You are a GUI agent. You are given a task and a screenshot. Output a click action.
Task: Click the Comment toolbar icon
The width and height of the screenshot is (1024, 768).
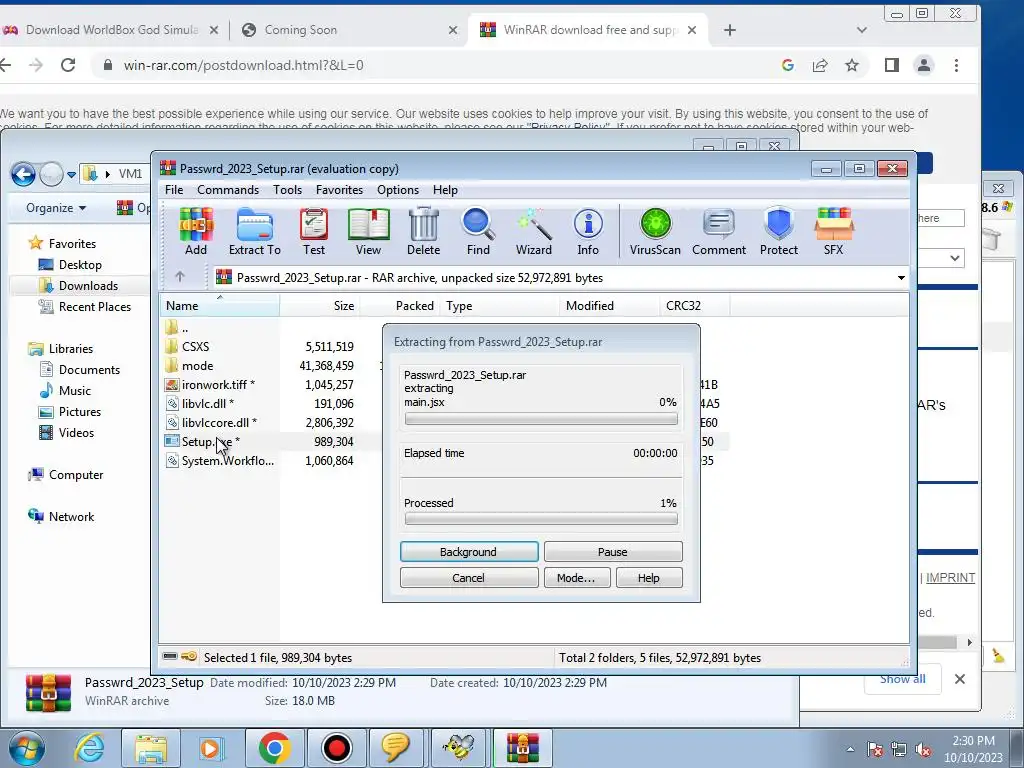719,231
